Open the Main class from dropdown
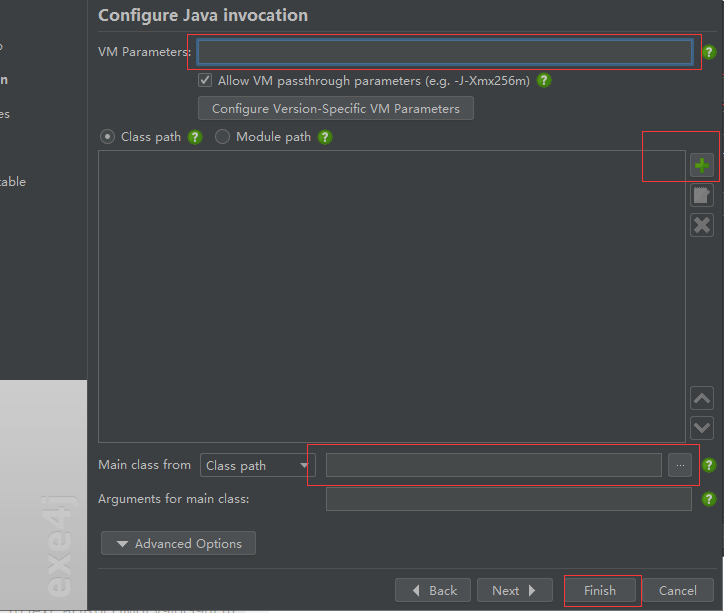This screenshot has height=613, width=724. pyautogui.click(x=258, y=465)
